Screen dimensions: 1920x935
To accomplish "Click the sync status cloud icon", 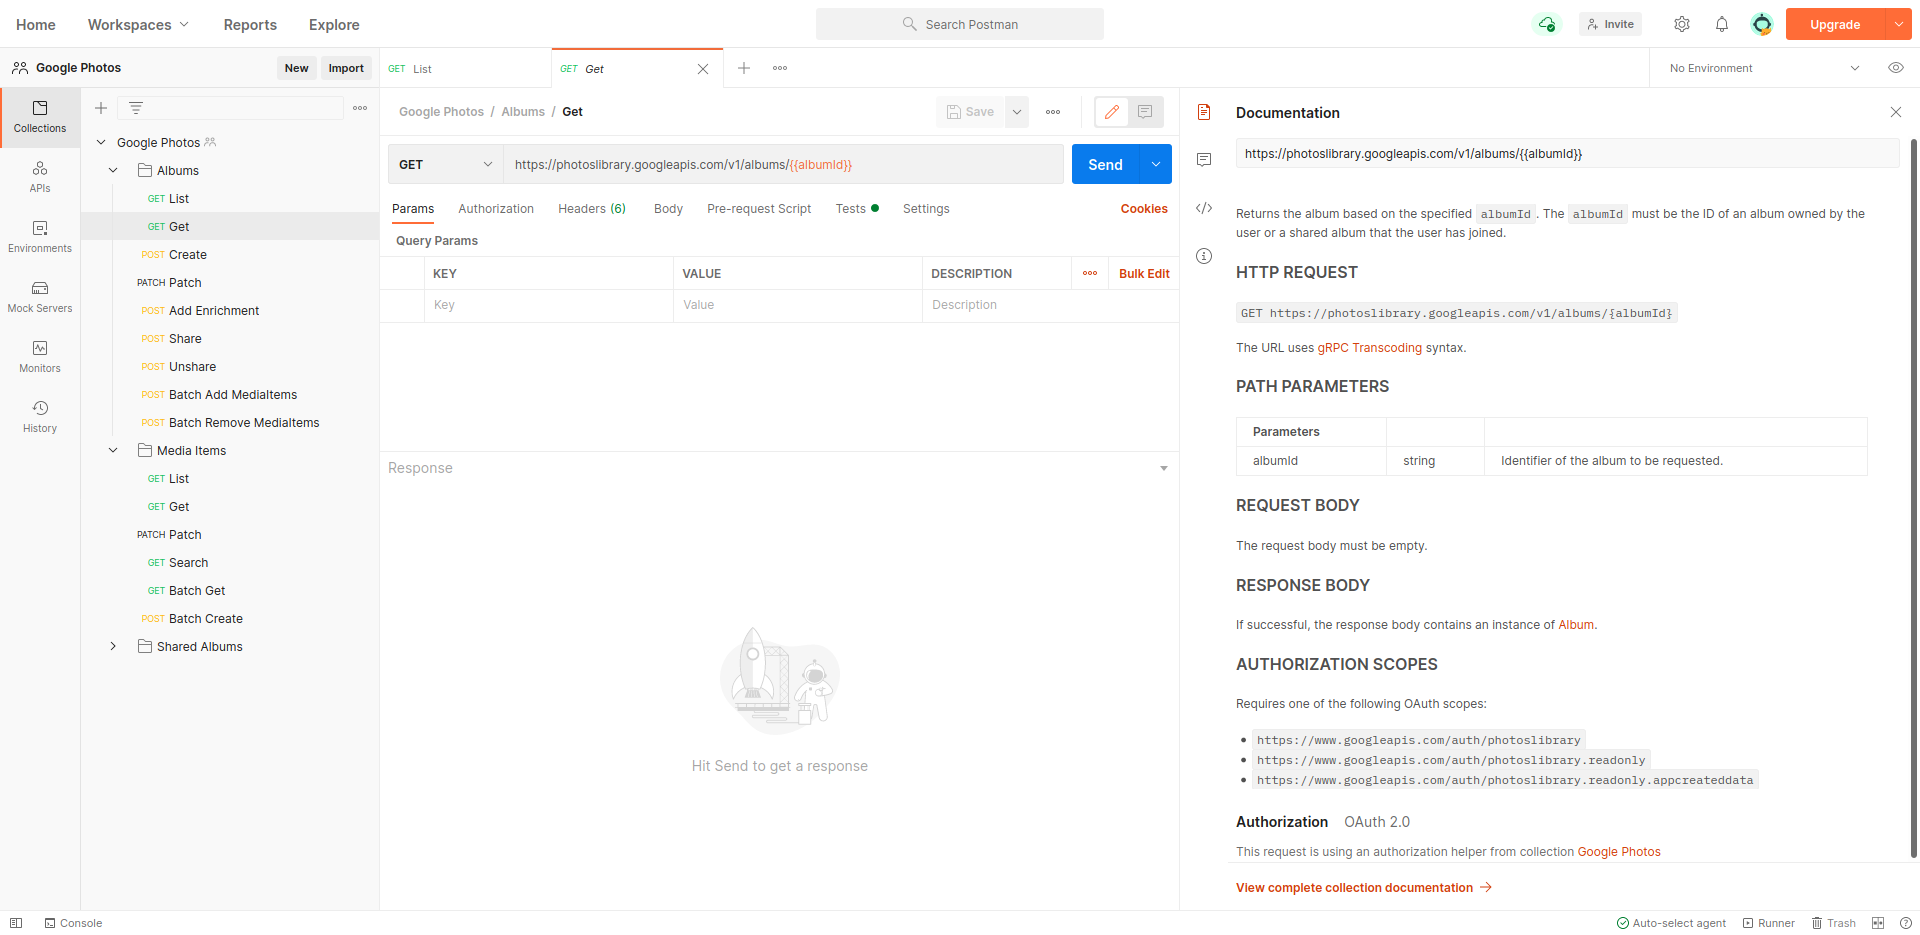I will click(1547, 24).
